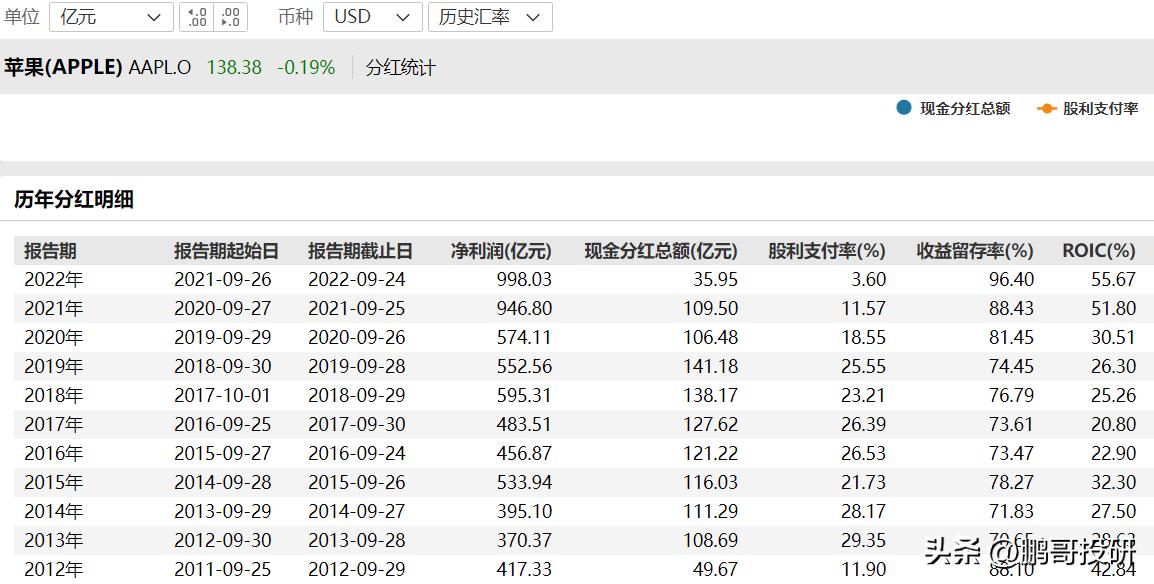1154x584 pixels.
Task: Open the USD currency dropdown
Action: click(x=372, y=17)
